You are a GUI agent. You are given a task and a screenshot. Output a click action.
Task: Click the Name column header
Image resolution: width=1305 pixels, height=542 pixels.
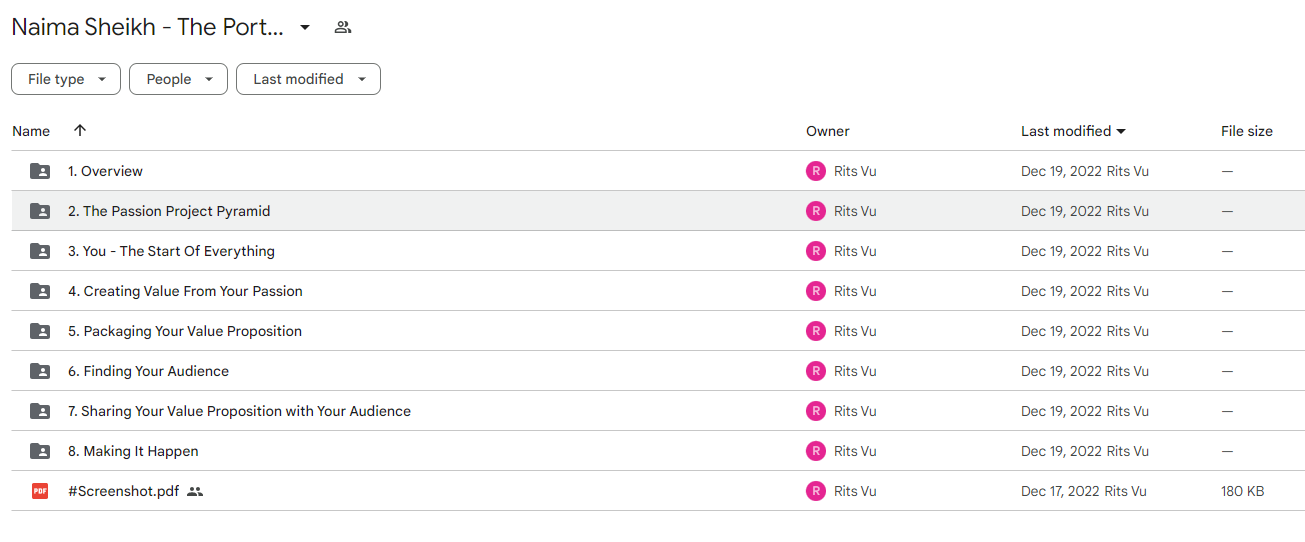[x=31, y=131]
